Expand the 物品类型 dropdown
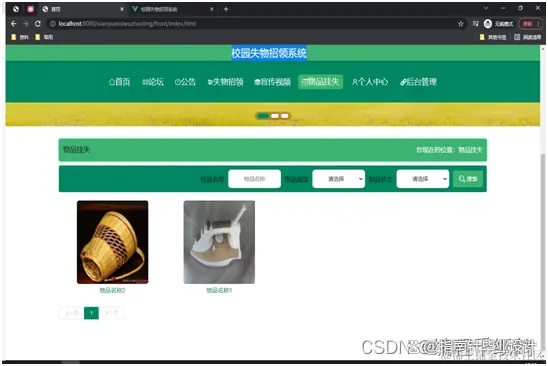 (339, 179)
